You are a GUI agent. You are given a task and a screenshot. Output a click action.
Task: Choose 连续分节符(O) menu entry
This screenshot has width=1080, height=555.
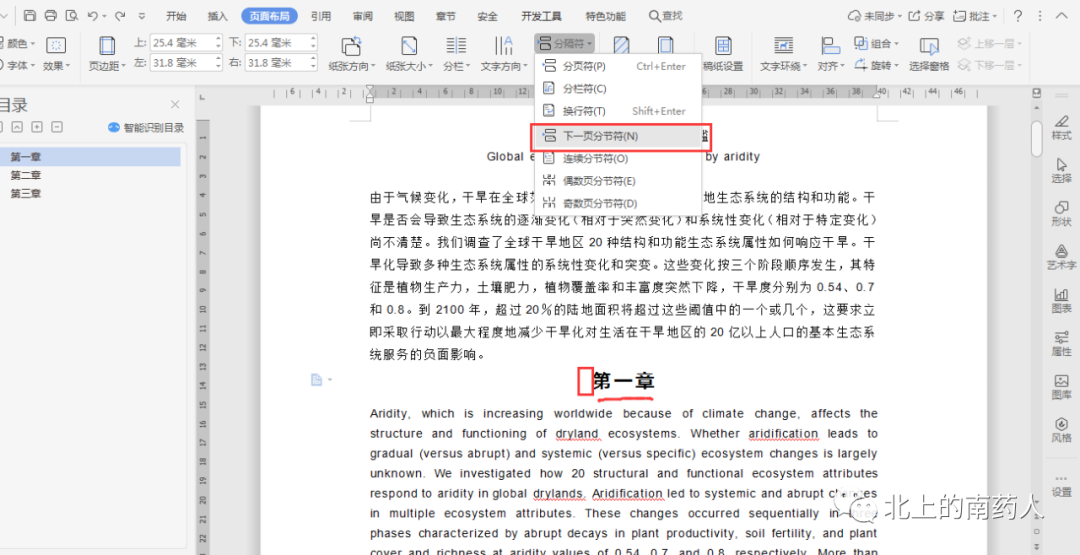coord(595,158)
